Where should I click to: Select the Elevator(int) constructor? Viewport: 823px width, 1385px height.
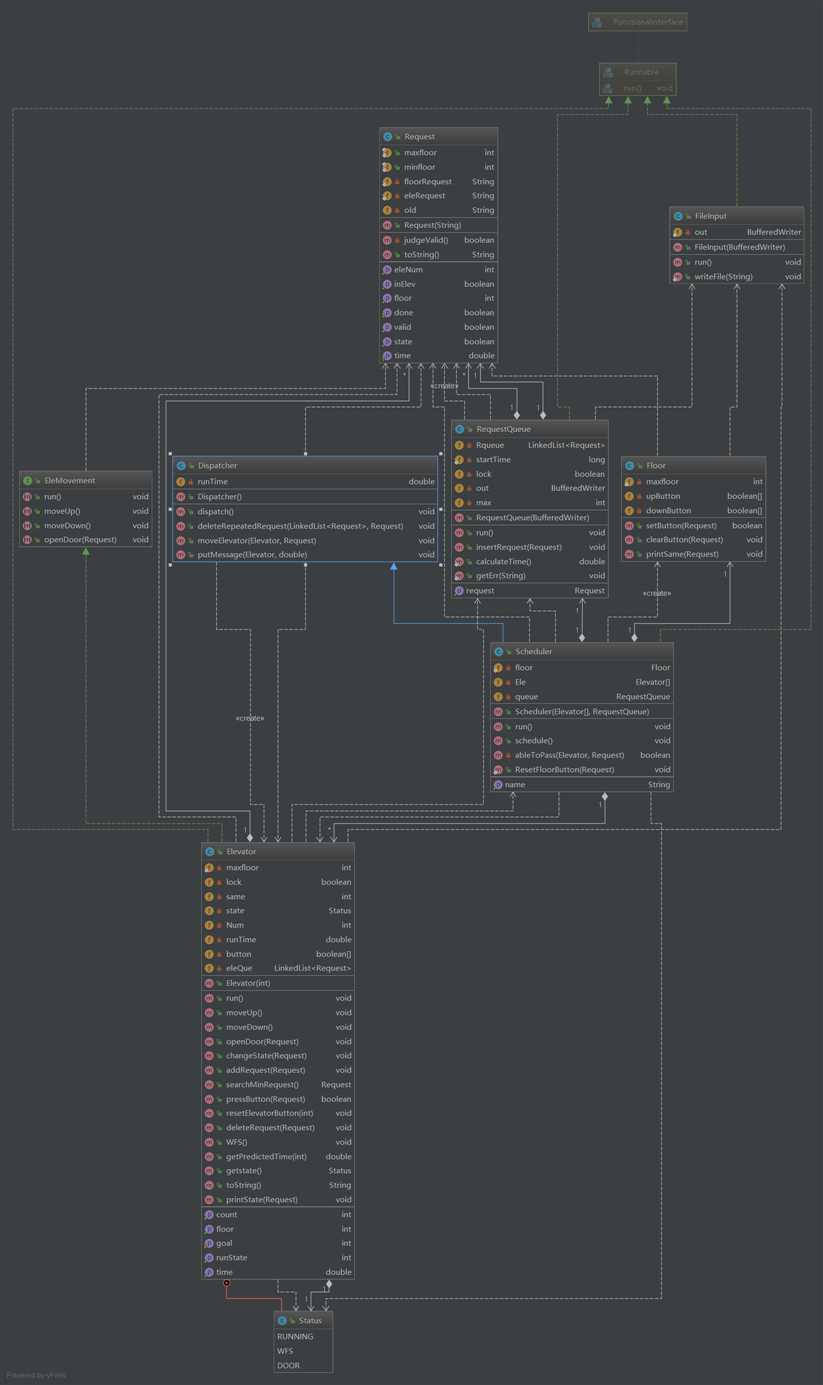(278, 983)
